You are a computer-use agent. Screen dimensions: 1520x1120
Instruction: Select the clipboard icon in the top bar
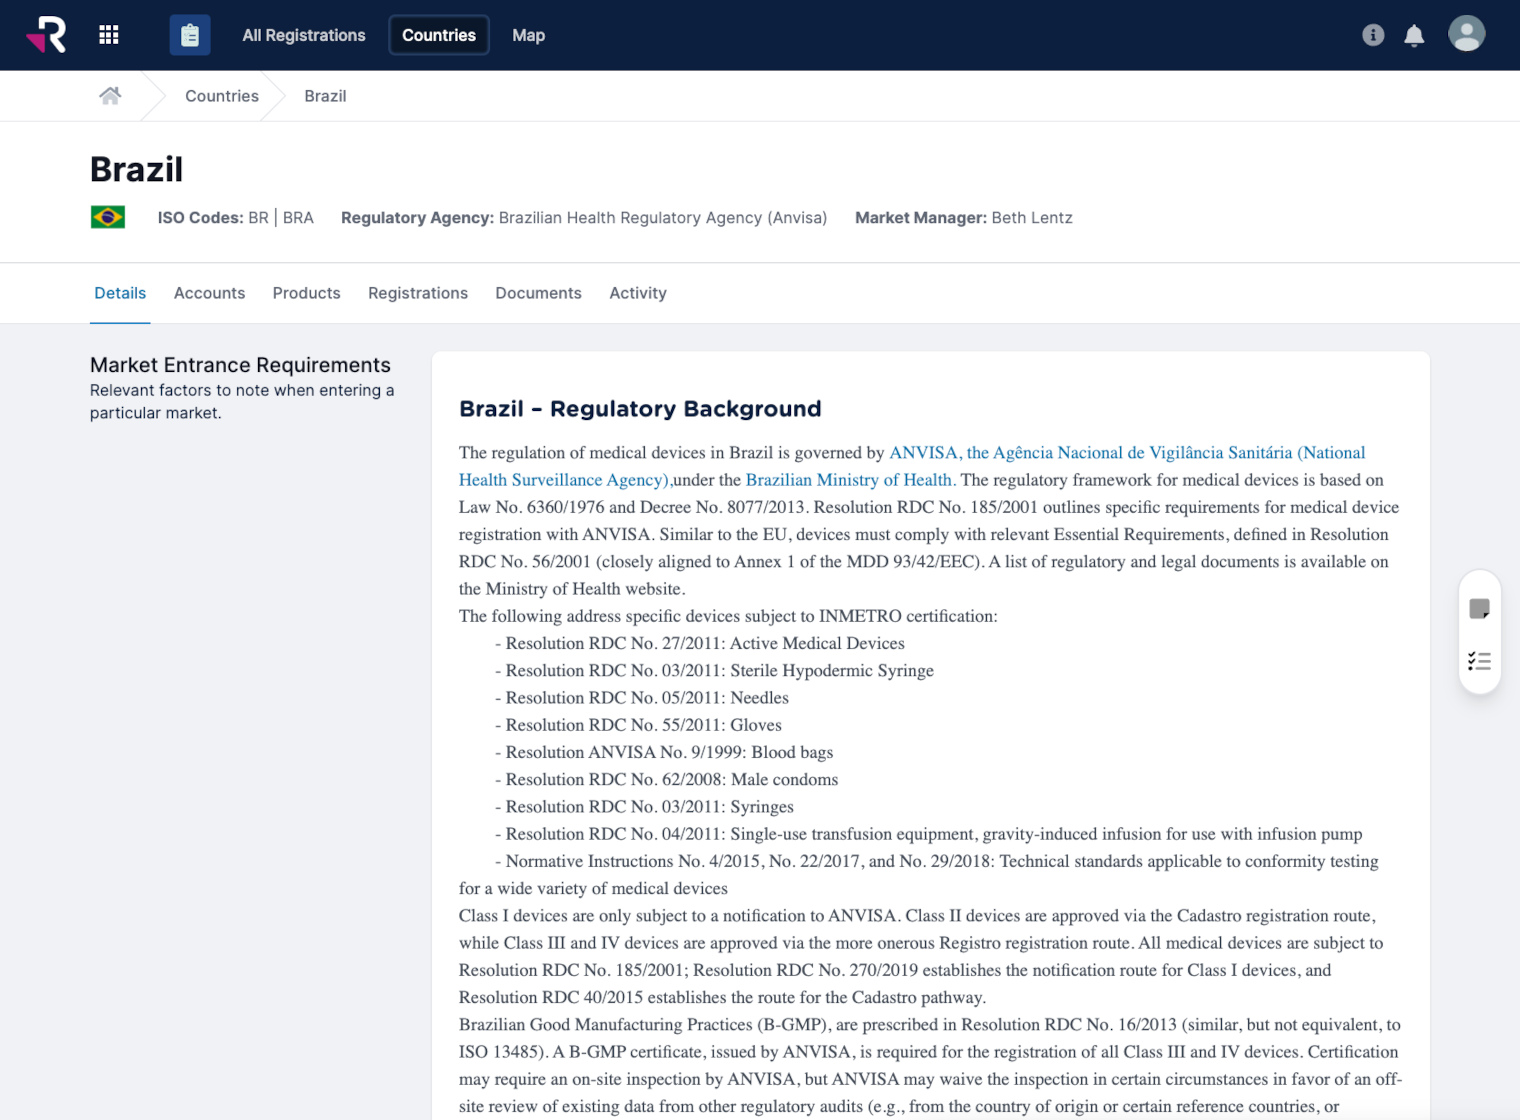tap(190, 34)
